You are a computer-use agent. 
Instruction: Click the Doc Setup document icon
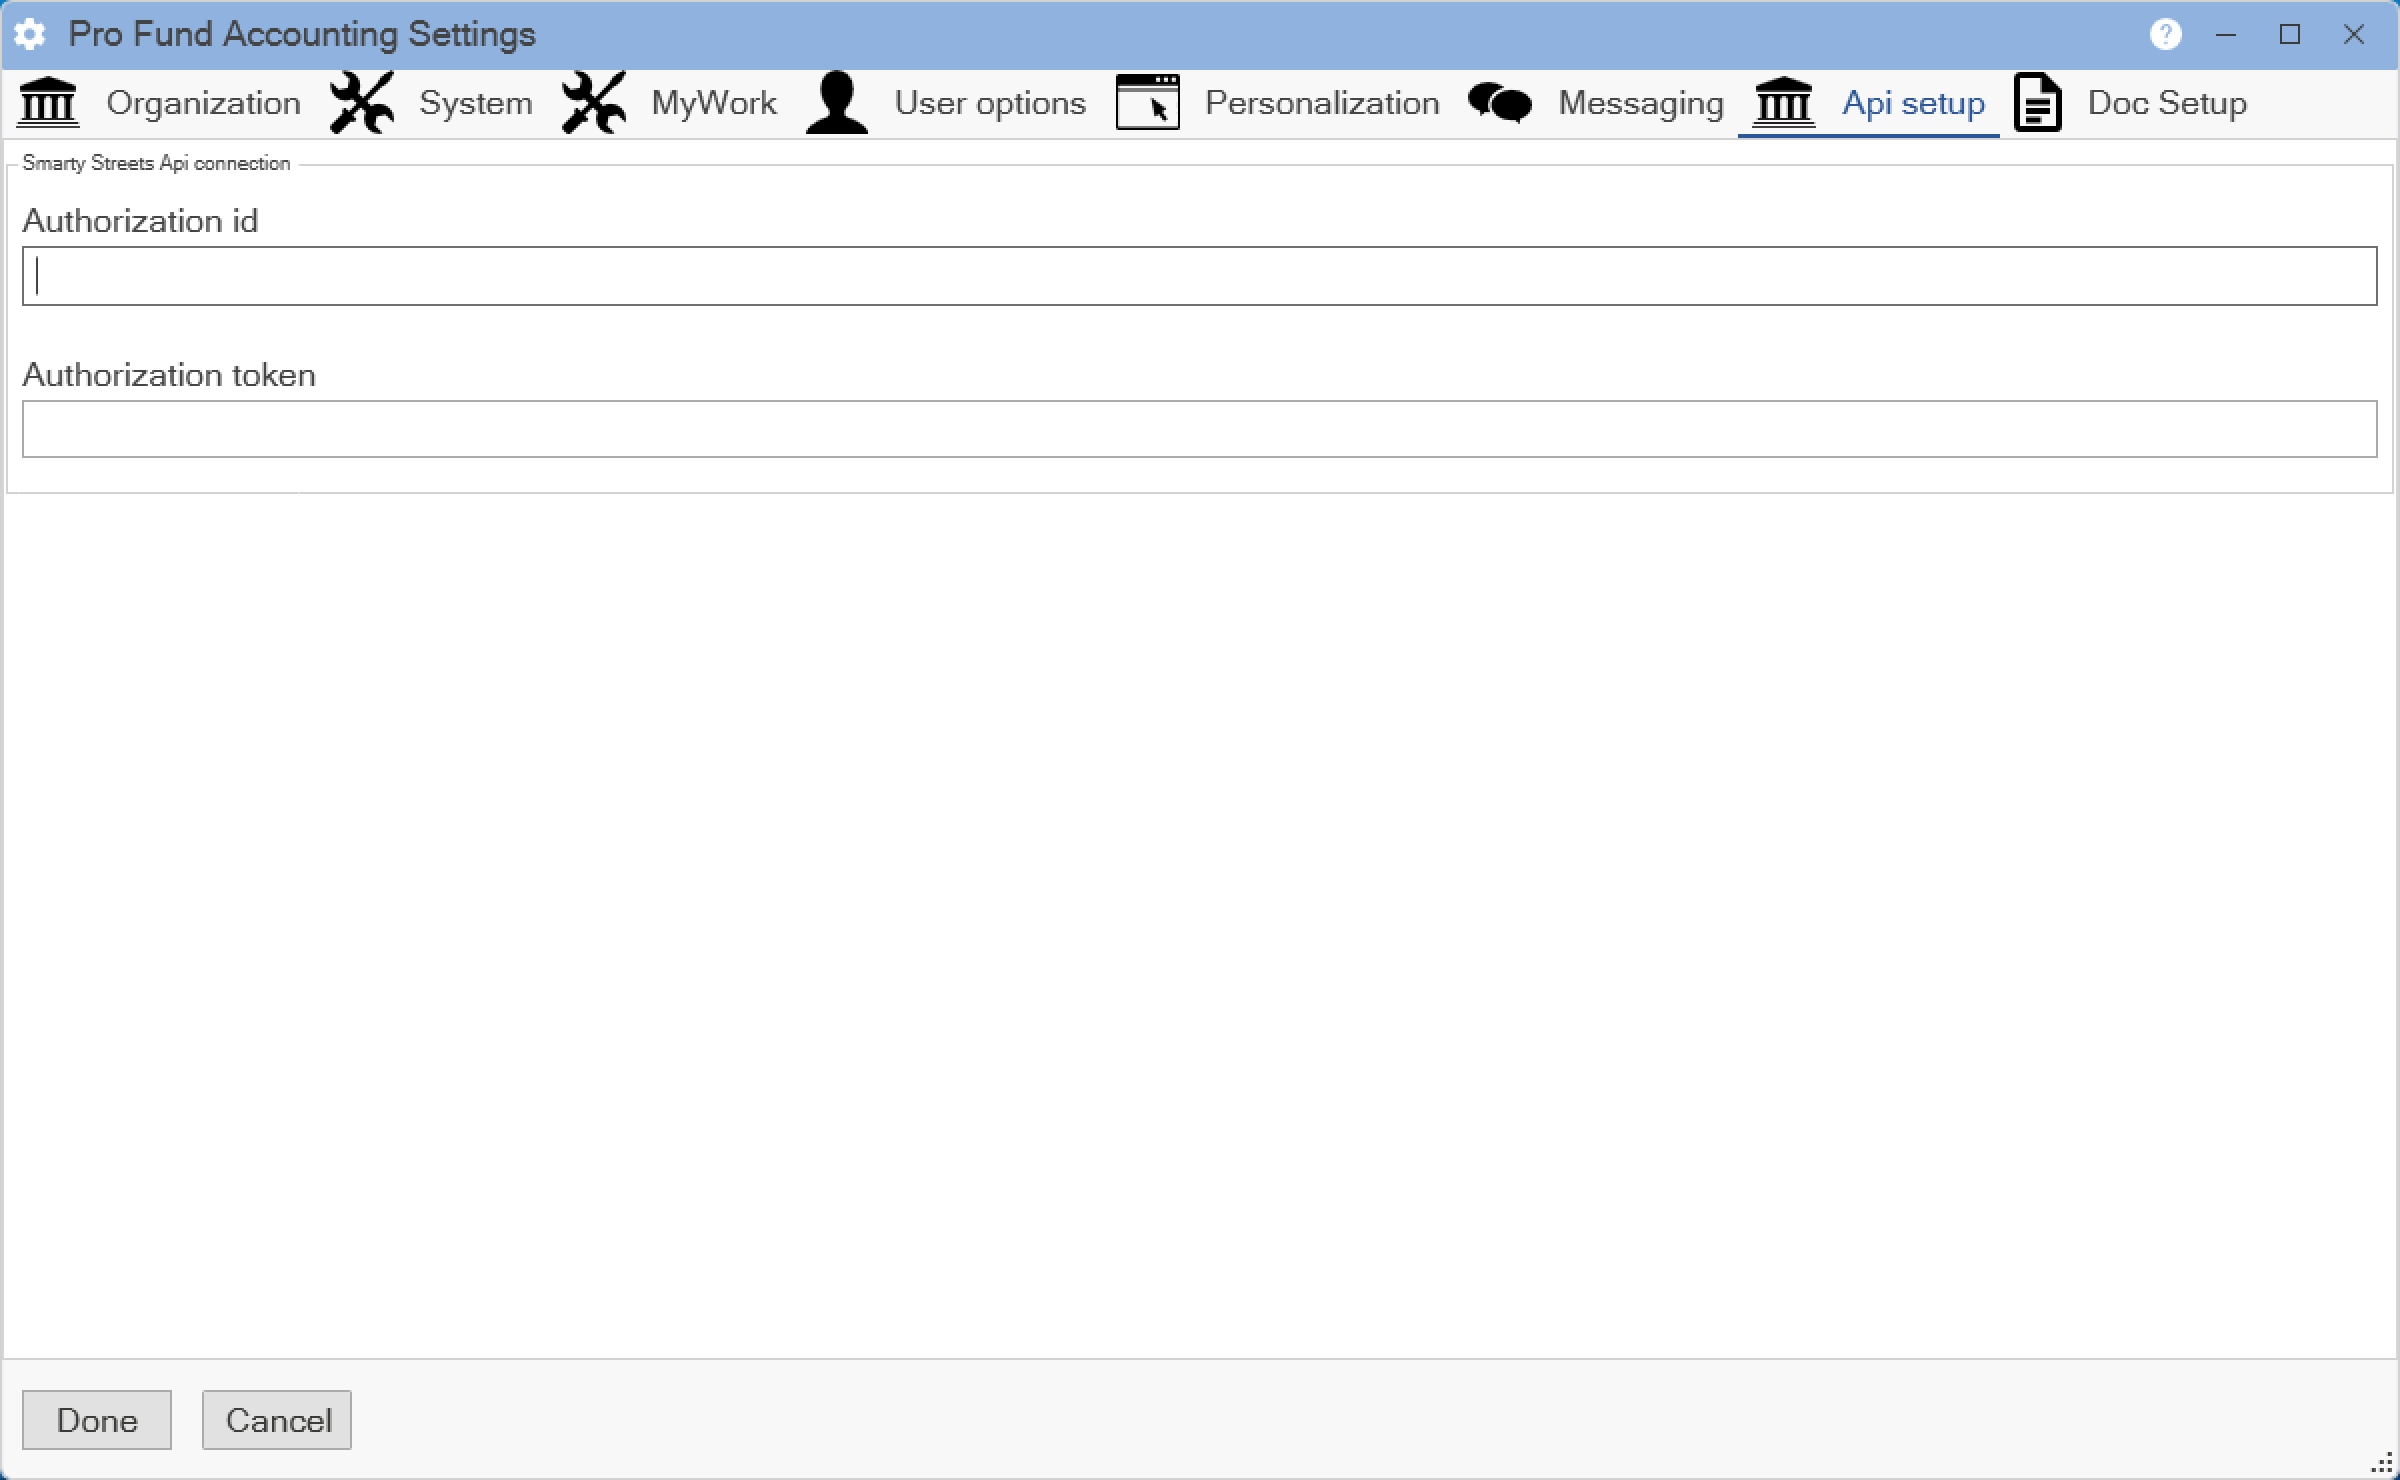pyautogui.click(x=2038, y=103)
